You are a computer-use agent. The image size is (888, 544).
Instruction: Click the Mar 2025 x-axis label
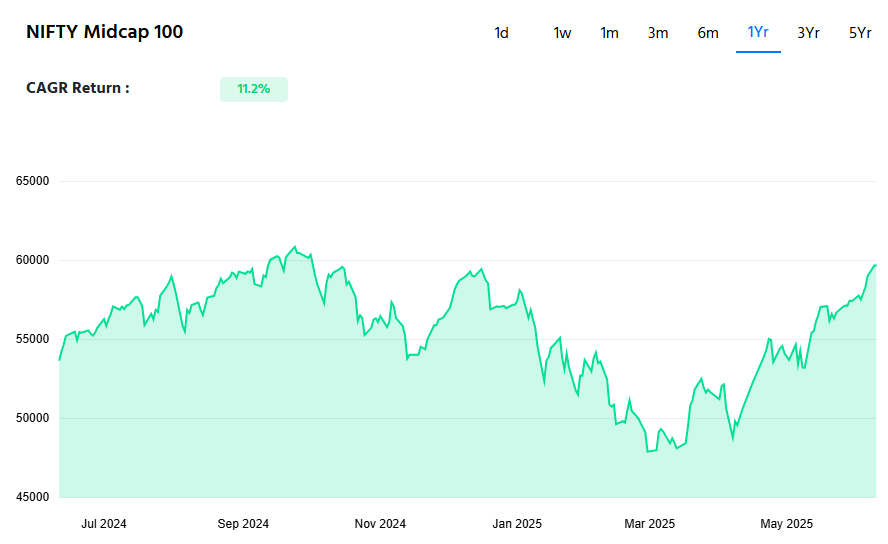[x=650, y=524]
